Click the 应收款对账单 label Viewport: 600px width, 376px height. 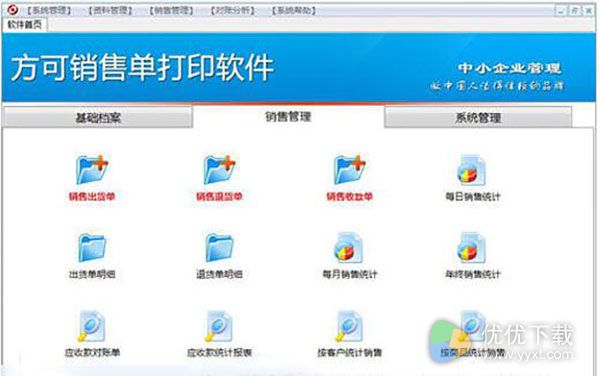(x=92, y=352)
